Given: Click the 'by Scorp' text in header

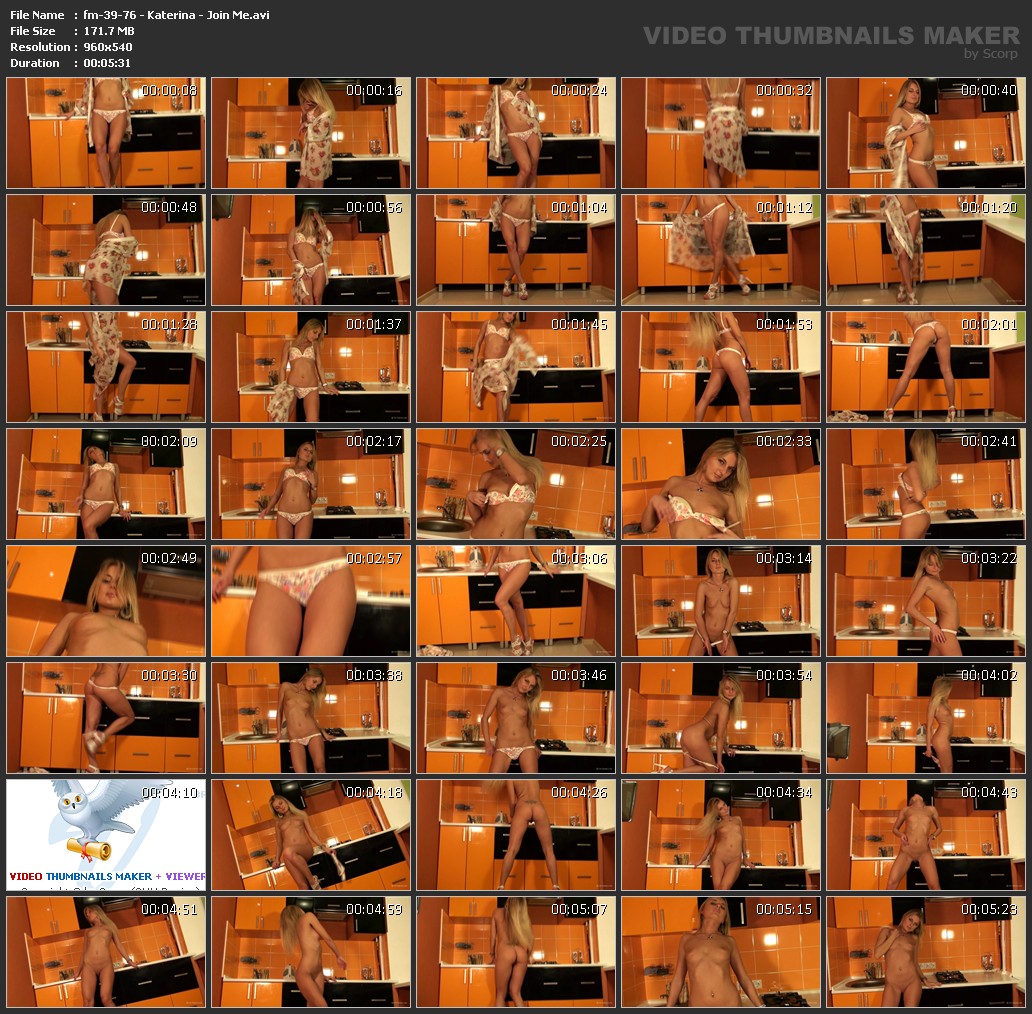Looking at the screenshot, I should (990, 55).
